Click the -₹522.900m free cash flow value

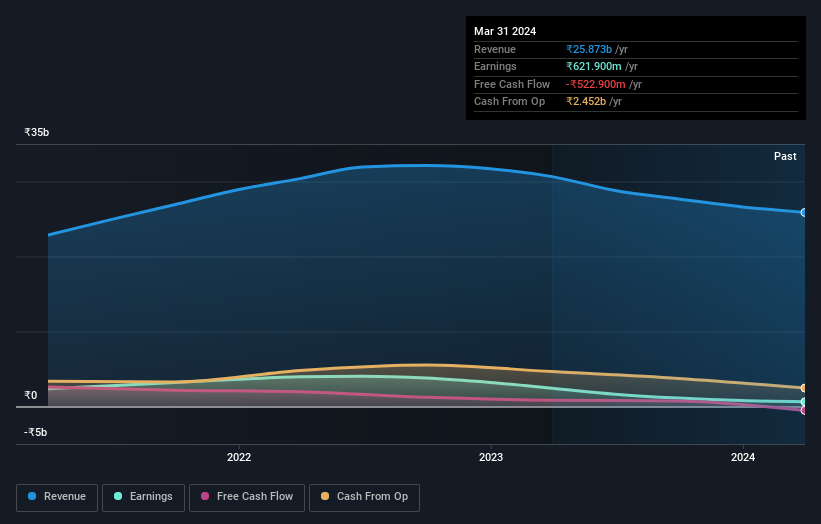pyautogui.click(x=595, y=84)
